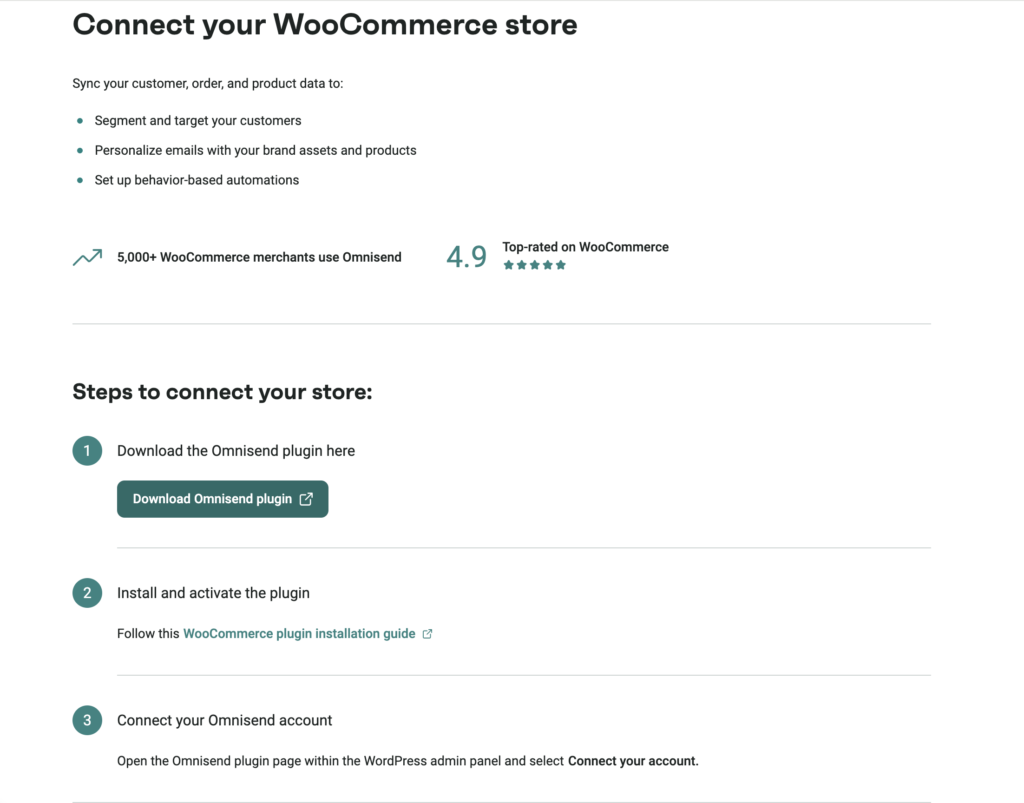The width and height of the screenshot is (1024, 803).
Task: Click the bold 'Connect your account' text
Action: tap(632, 761)
